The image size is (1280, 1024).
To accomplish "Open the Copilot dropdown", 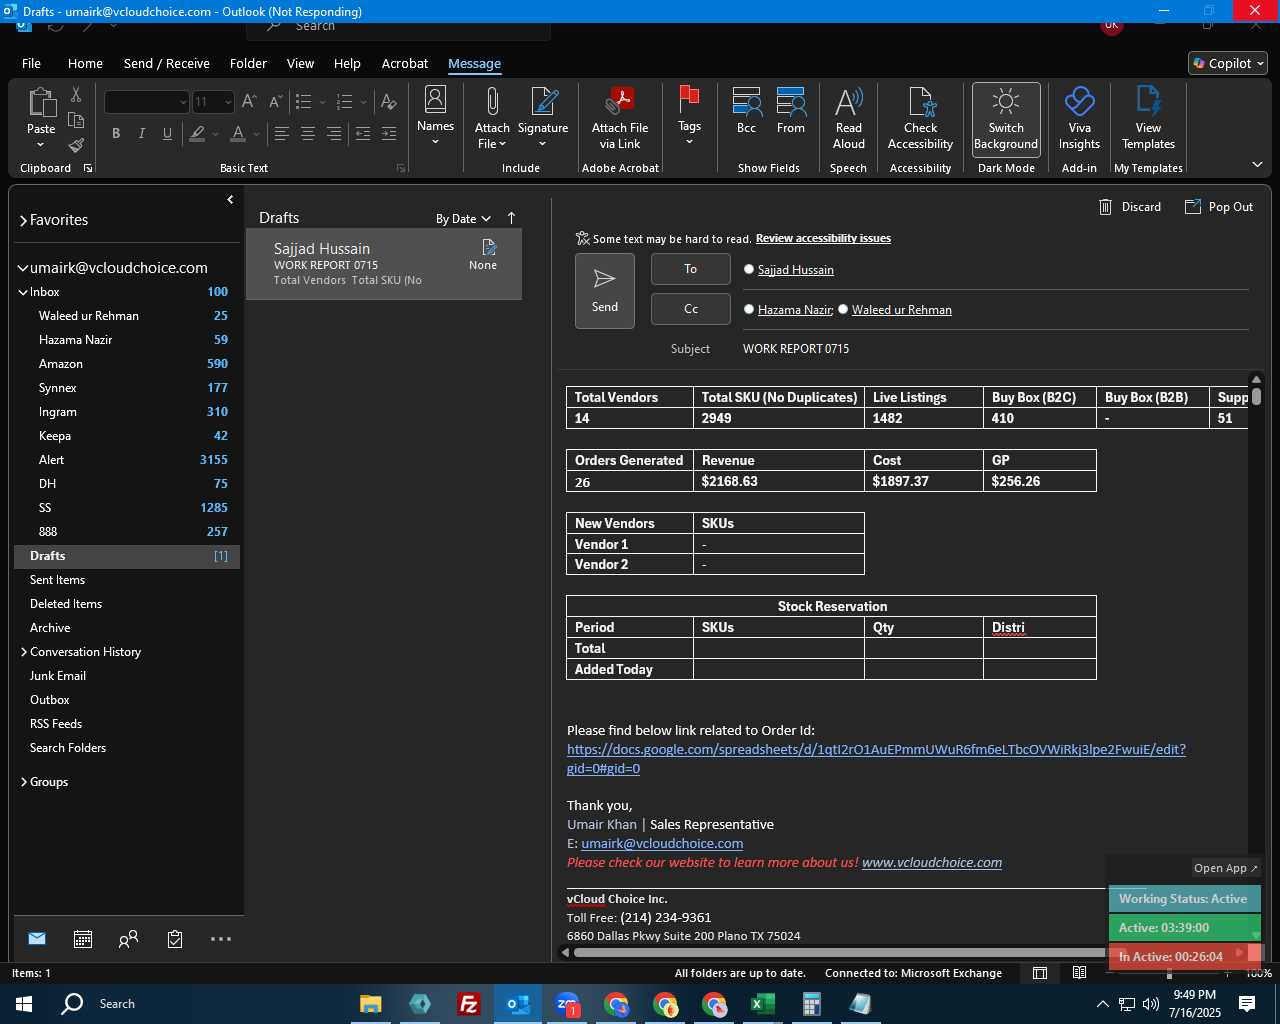I will pyautogui.click(x=1228, y=63).
